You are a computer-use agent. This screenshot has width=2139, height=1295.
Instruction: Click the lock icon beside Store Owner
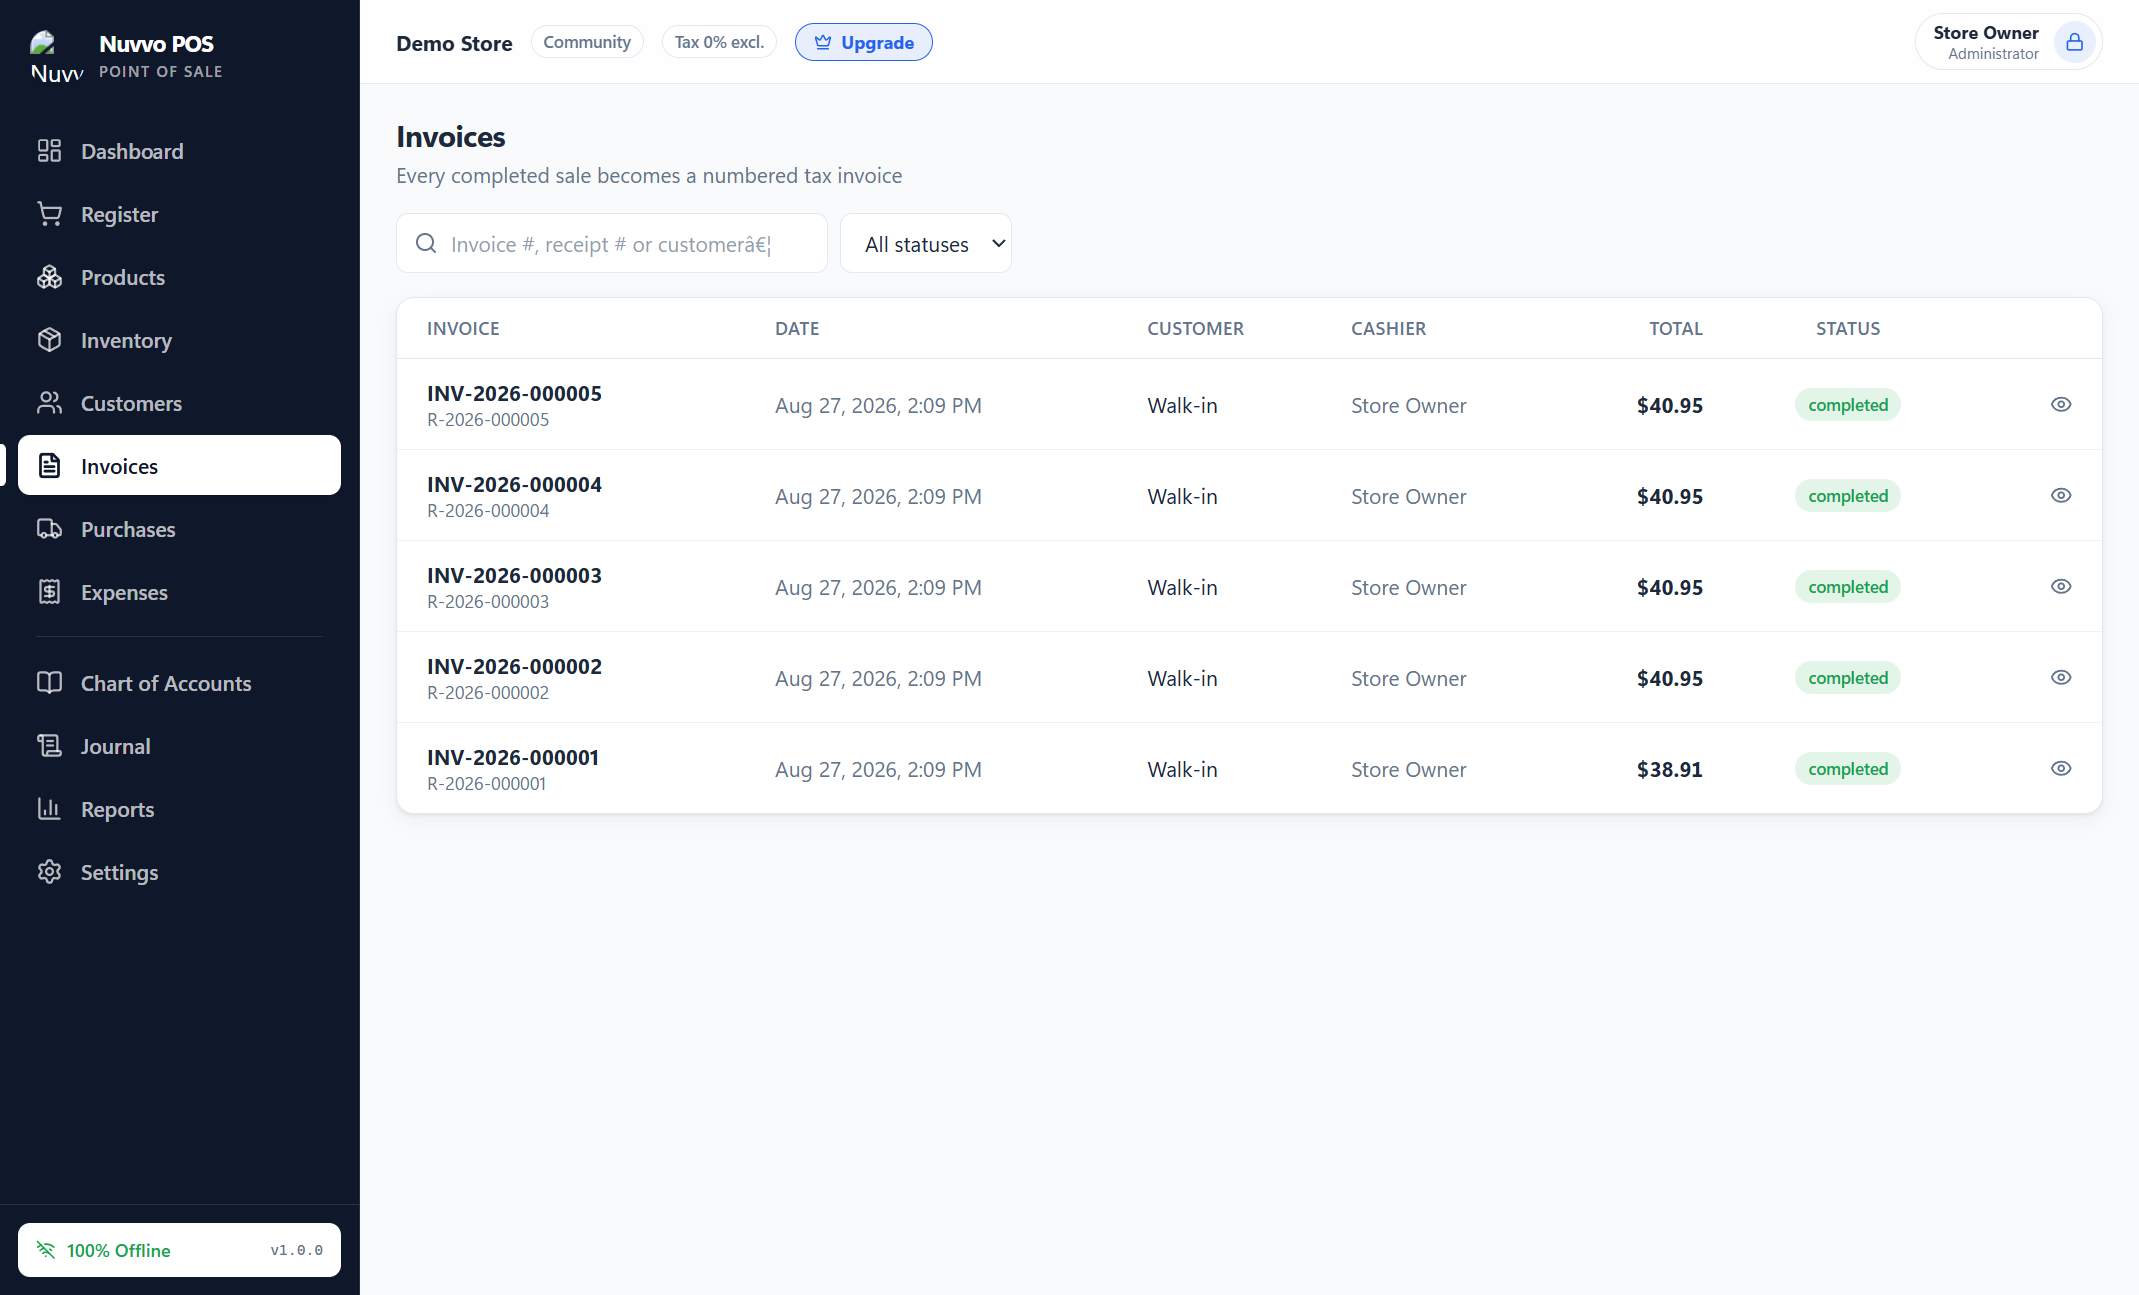pyautogui.click(x=2074, y=42)
